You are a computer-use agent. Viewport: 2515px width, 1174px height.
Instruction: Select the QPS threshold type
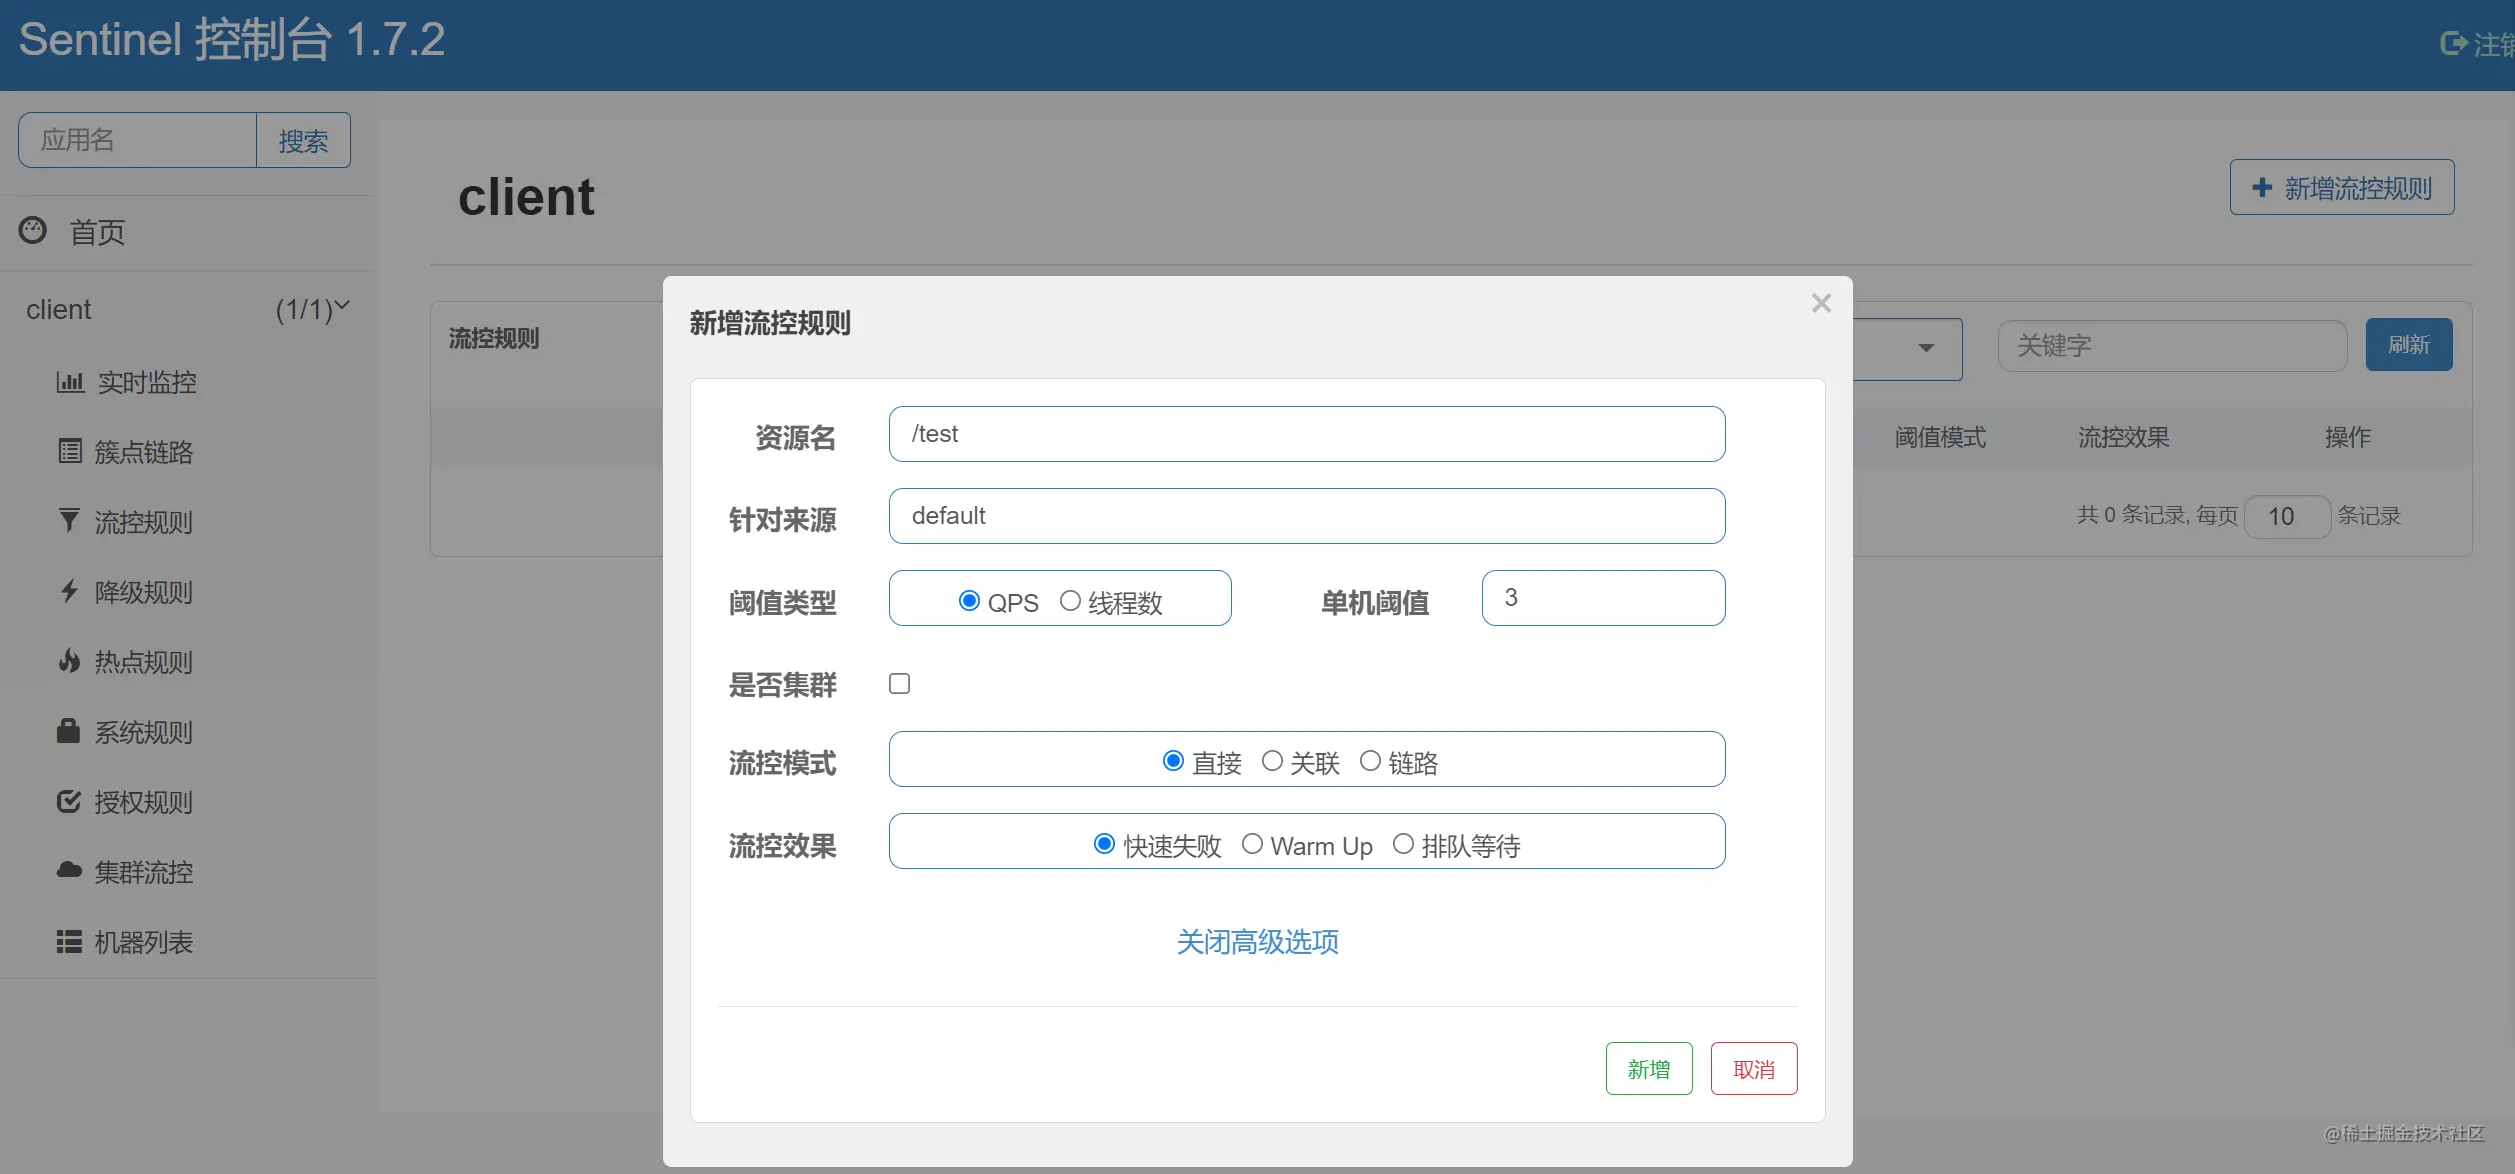click(969, 600)
